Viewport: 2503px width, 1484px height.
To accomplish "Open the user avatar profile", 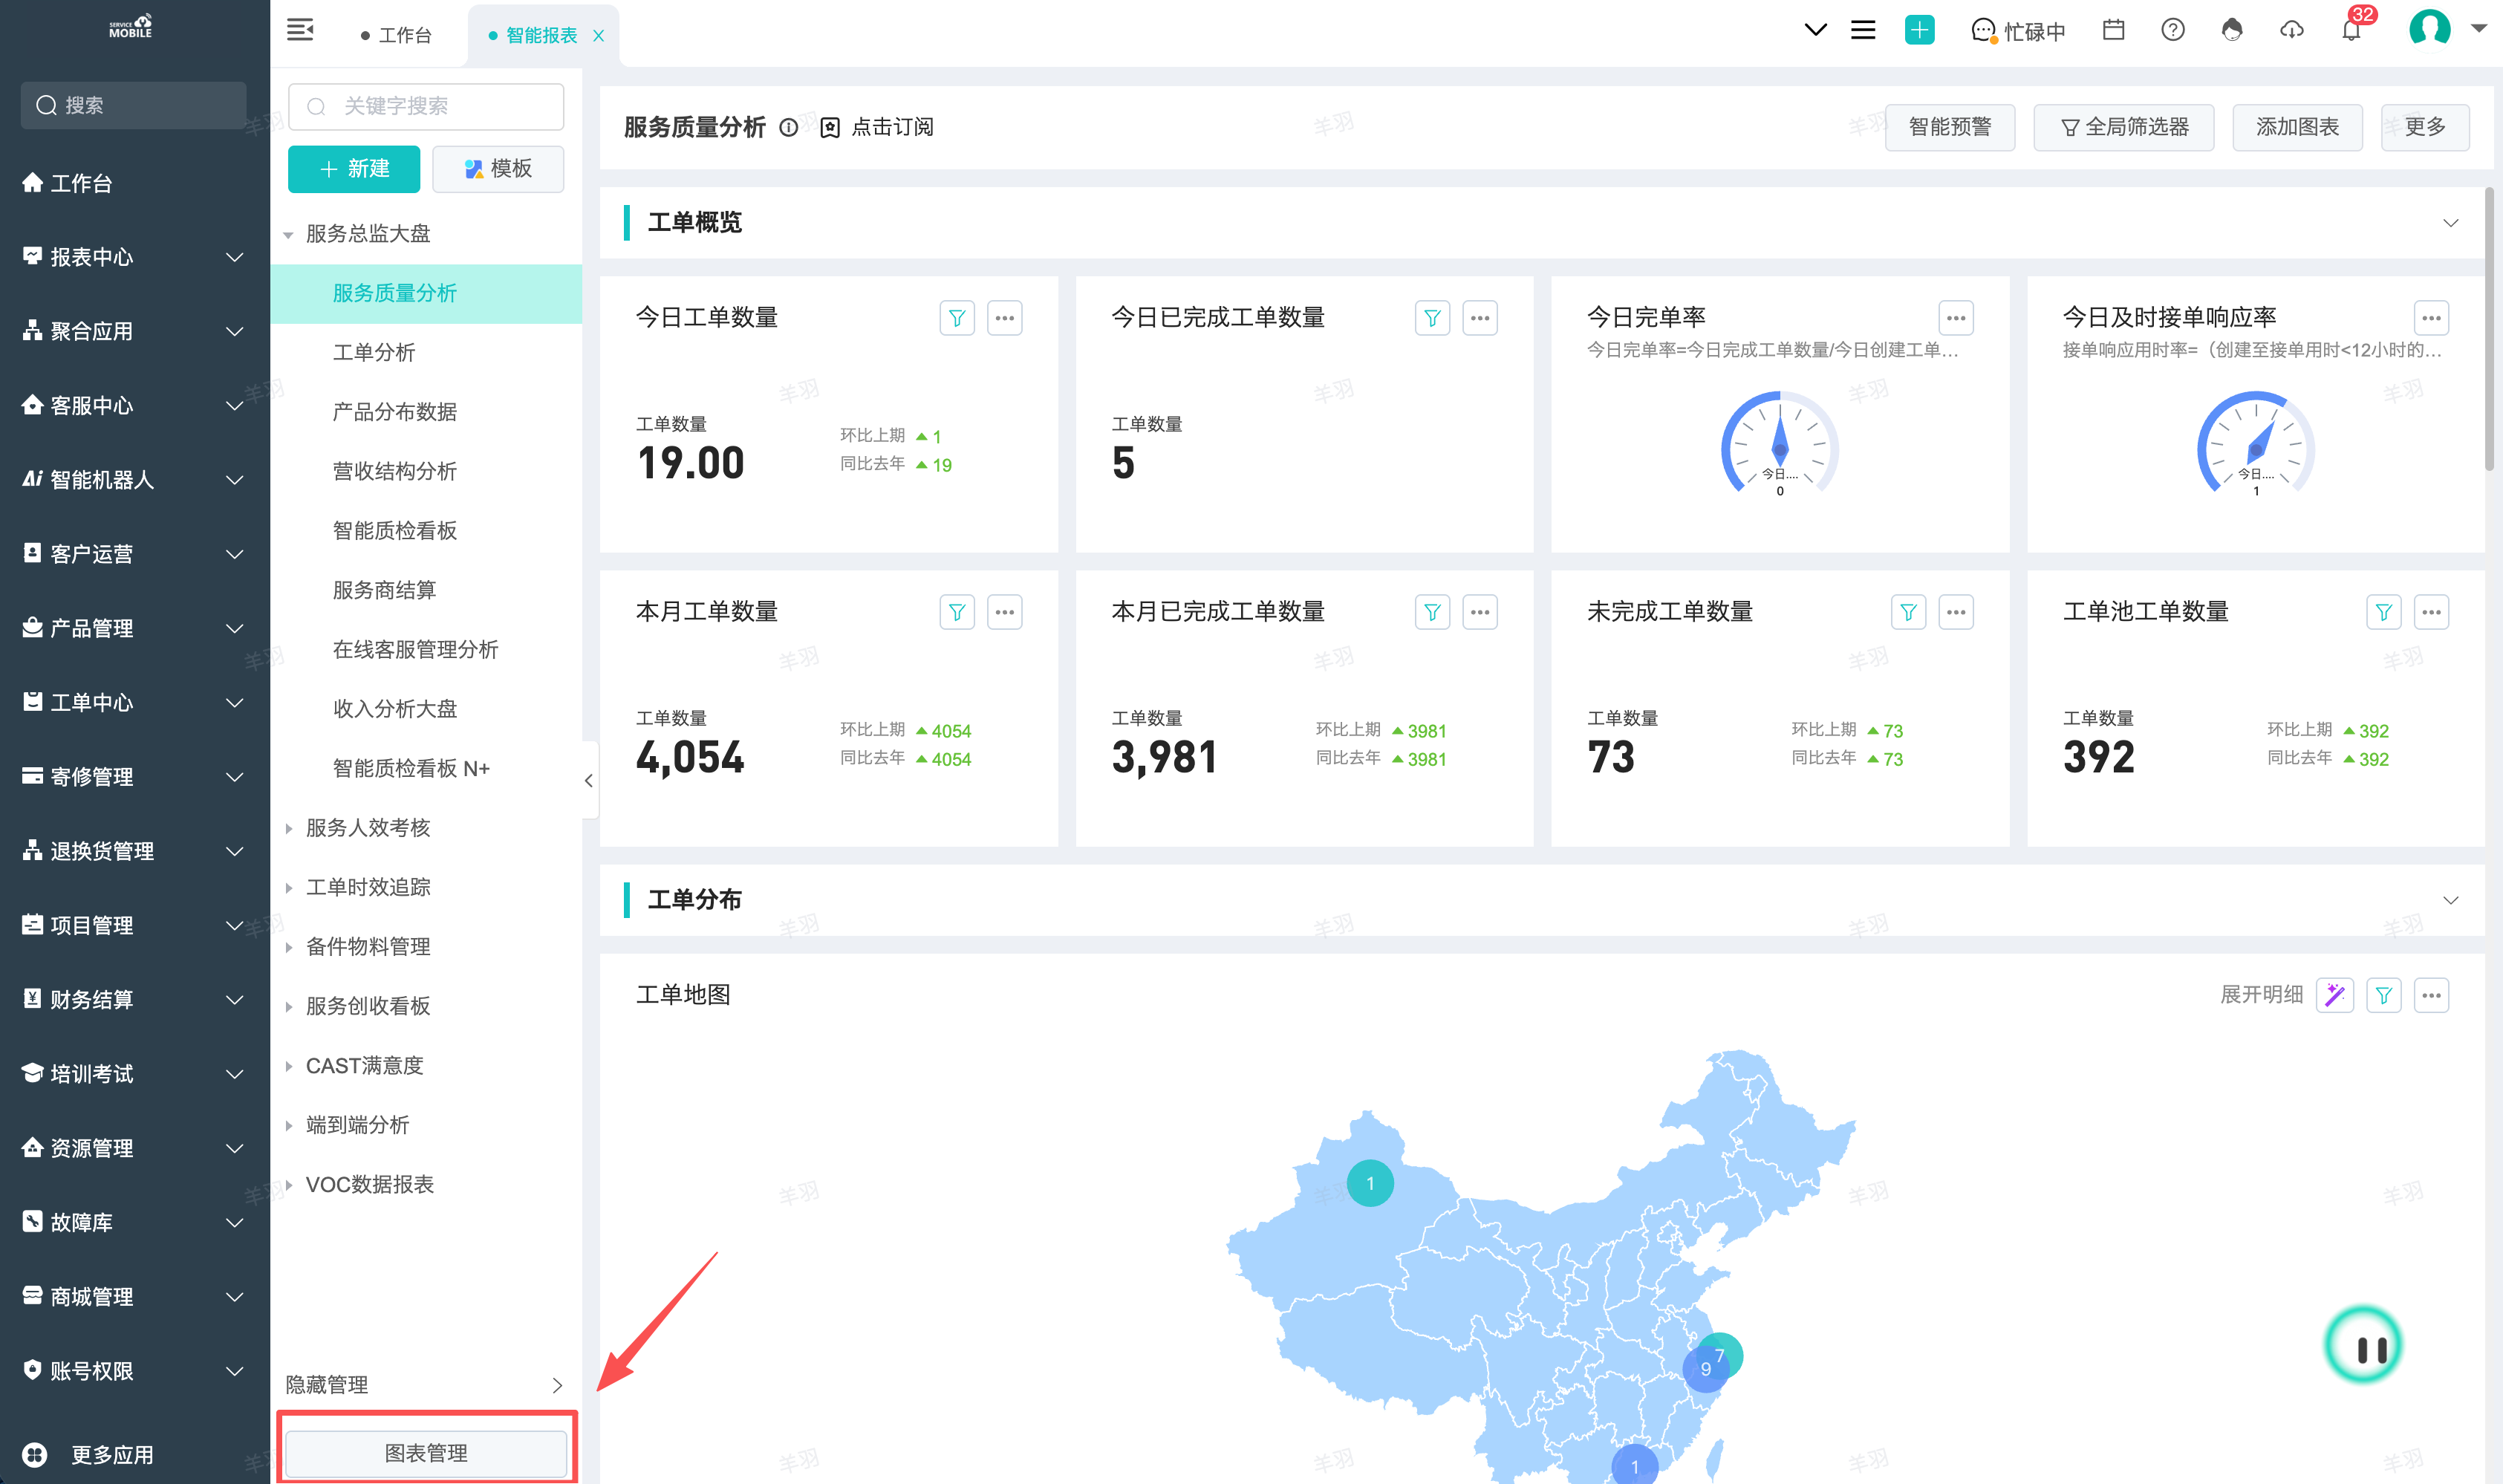I will [2429, 28].
